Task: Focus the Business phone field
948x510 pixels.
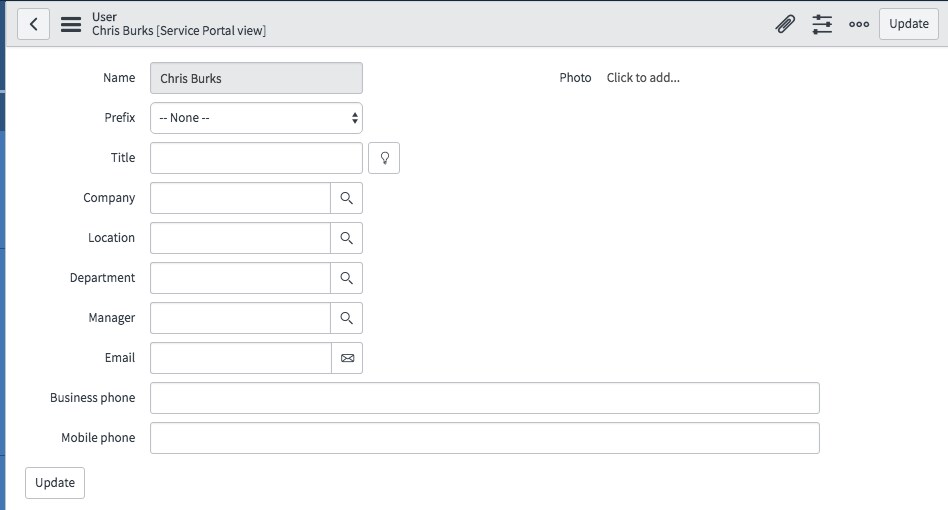Action: coord(485,398)
